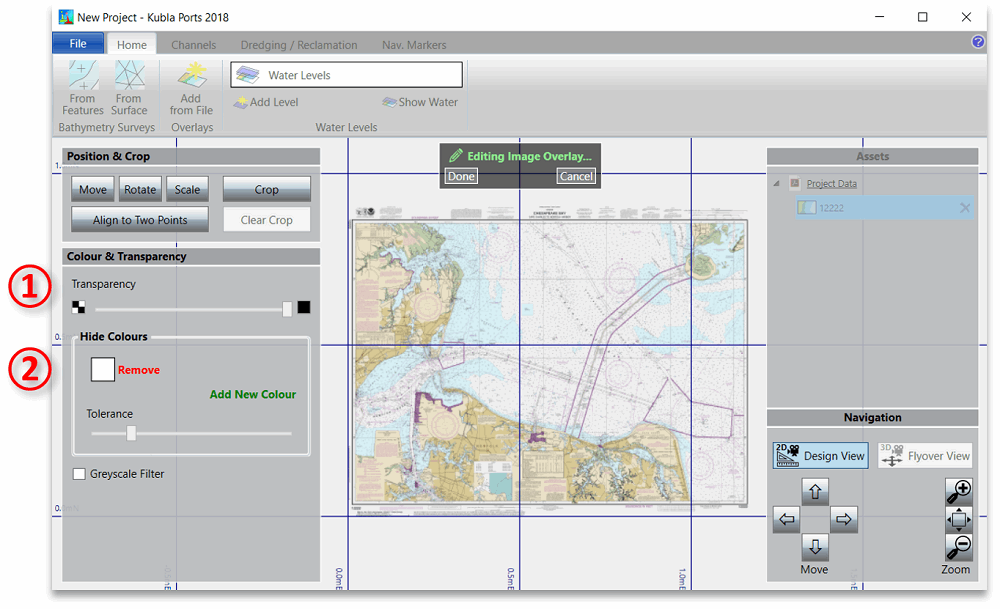Image resolution: width=1000 pixels, height=609 pixels.
Task: Pan the view down with the arrow
Action: (x=815, y=547)
